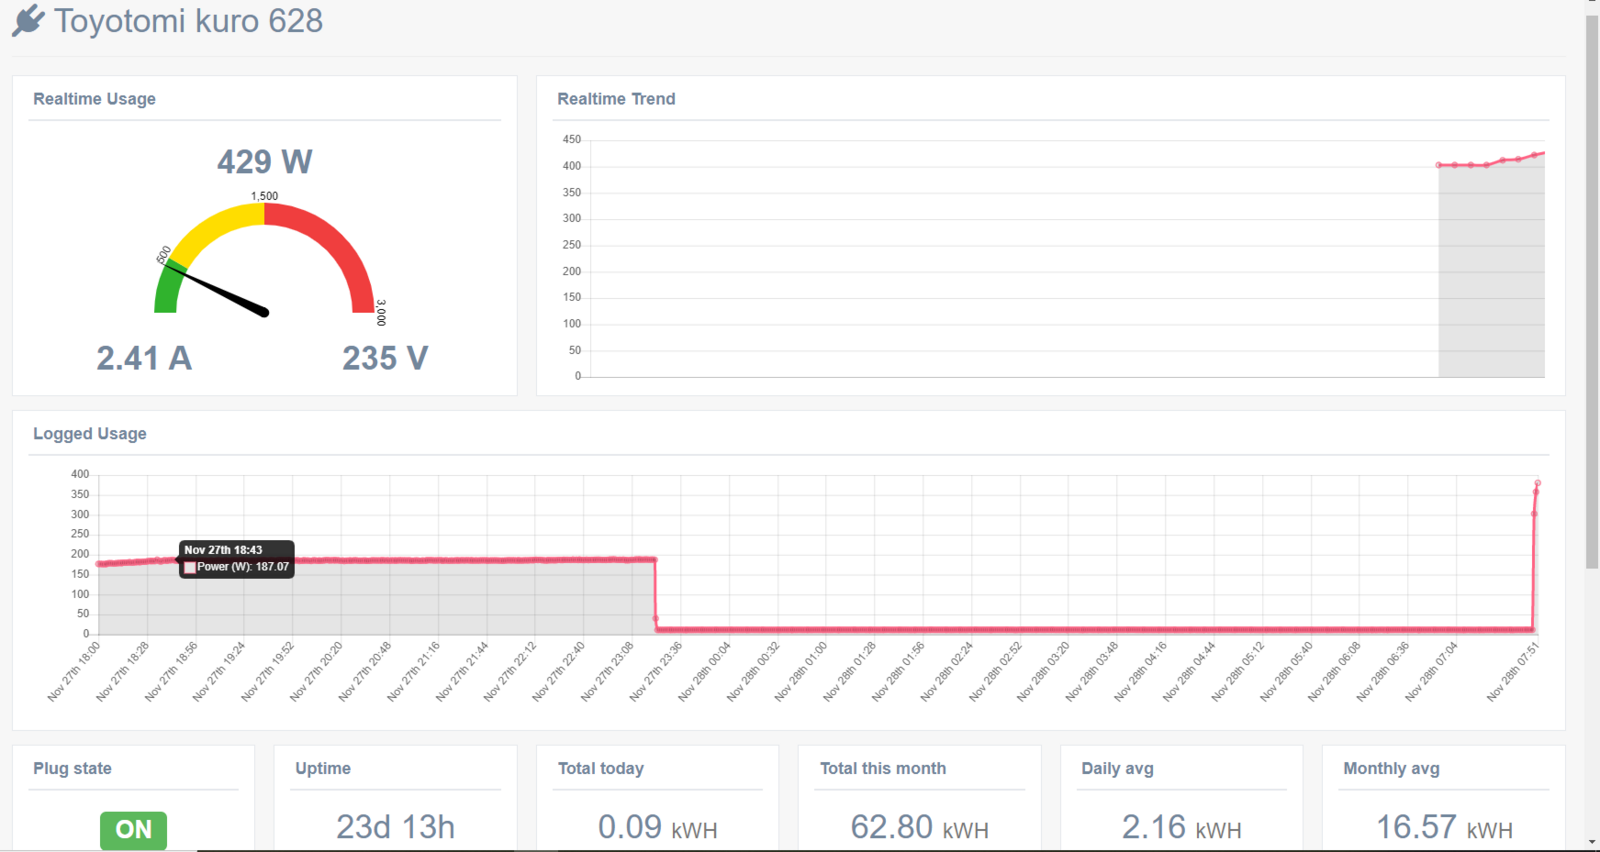The height and width of the screenshot is (852, 1600).
Task: Click the Uptime card title
Action: point(323,769)
